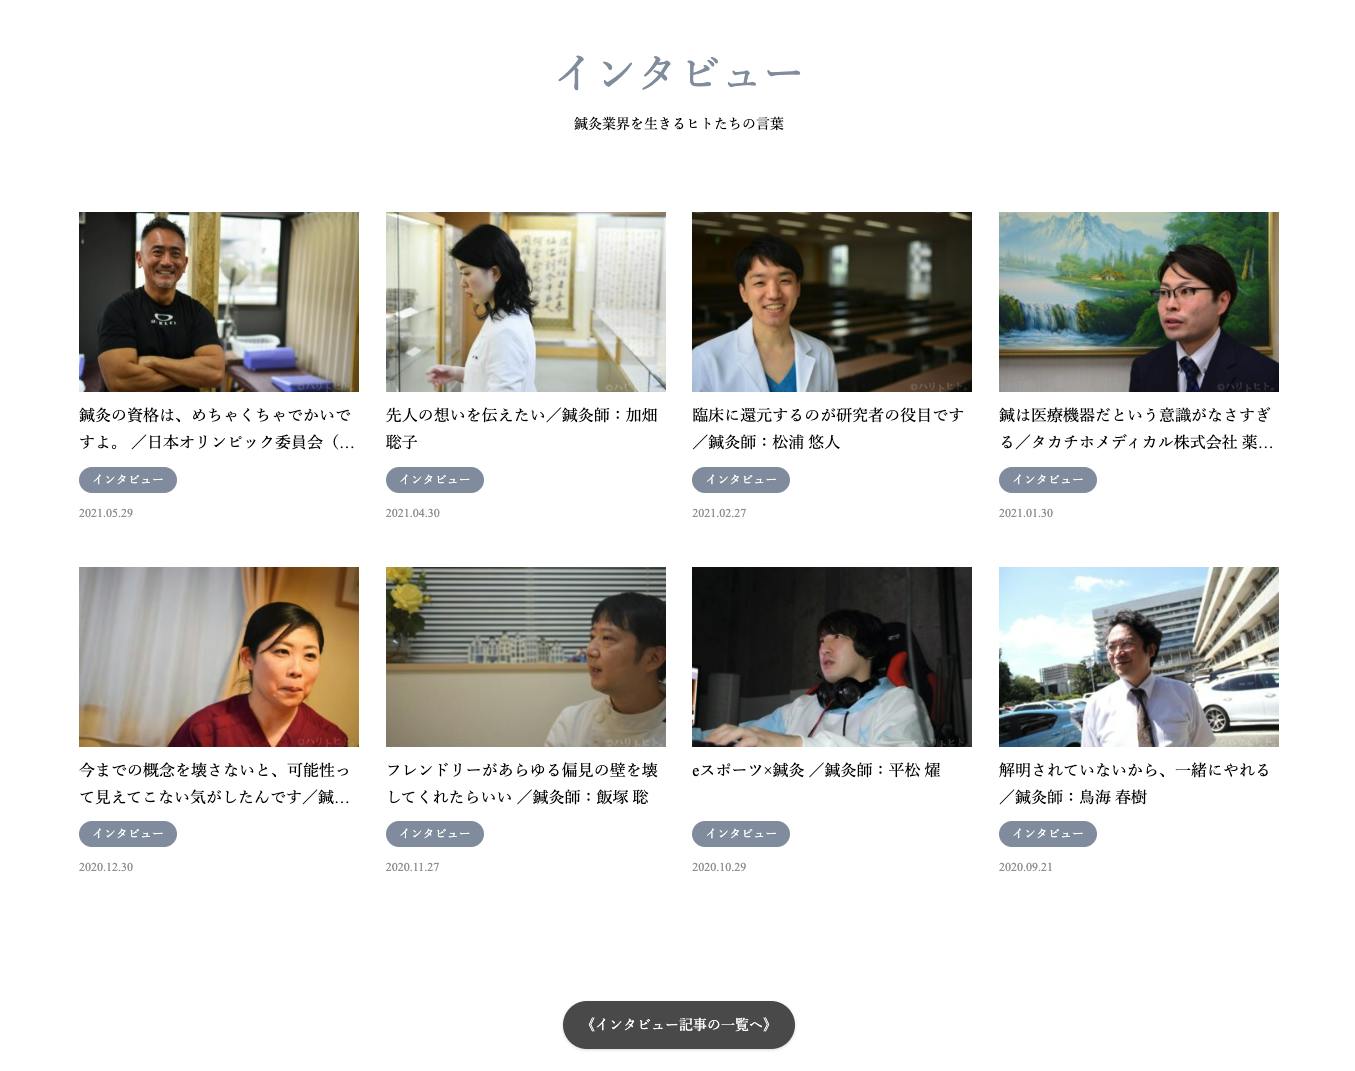Open article 臨床に還元するのが研究者の役目です

pyautogui.click(x=828, y=428)
